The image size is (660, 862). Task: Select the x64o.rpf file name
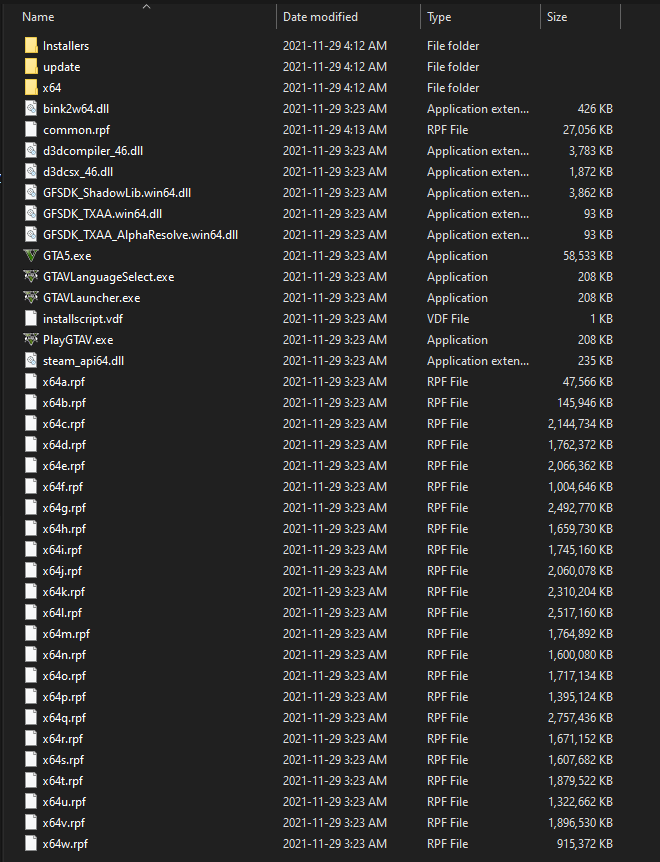[x=64, y=676]
